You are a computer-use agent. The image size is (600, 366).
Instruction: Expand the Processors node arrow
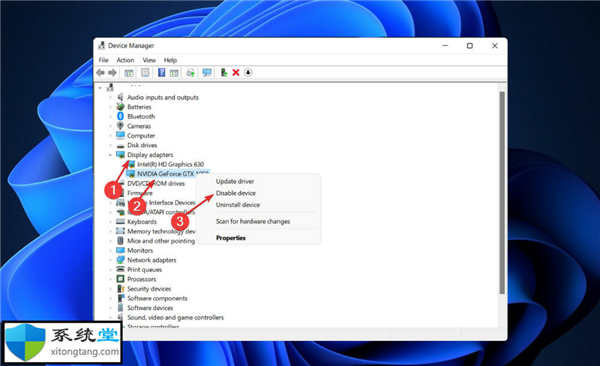110,279
